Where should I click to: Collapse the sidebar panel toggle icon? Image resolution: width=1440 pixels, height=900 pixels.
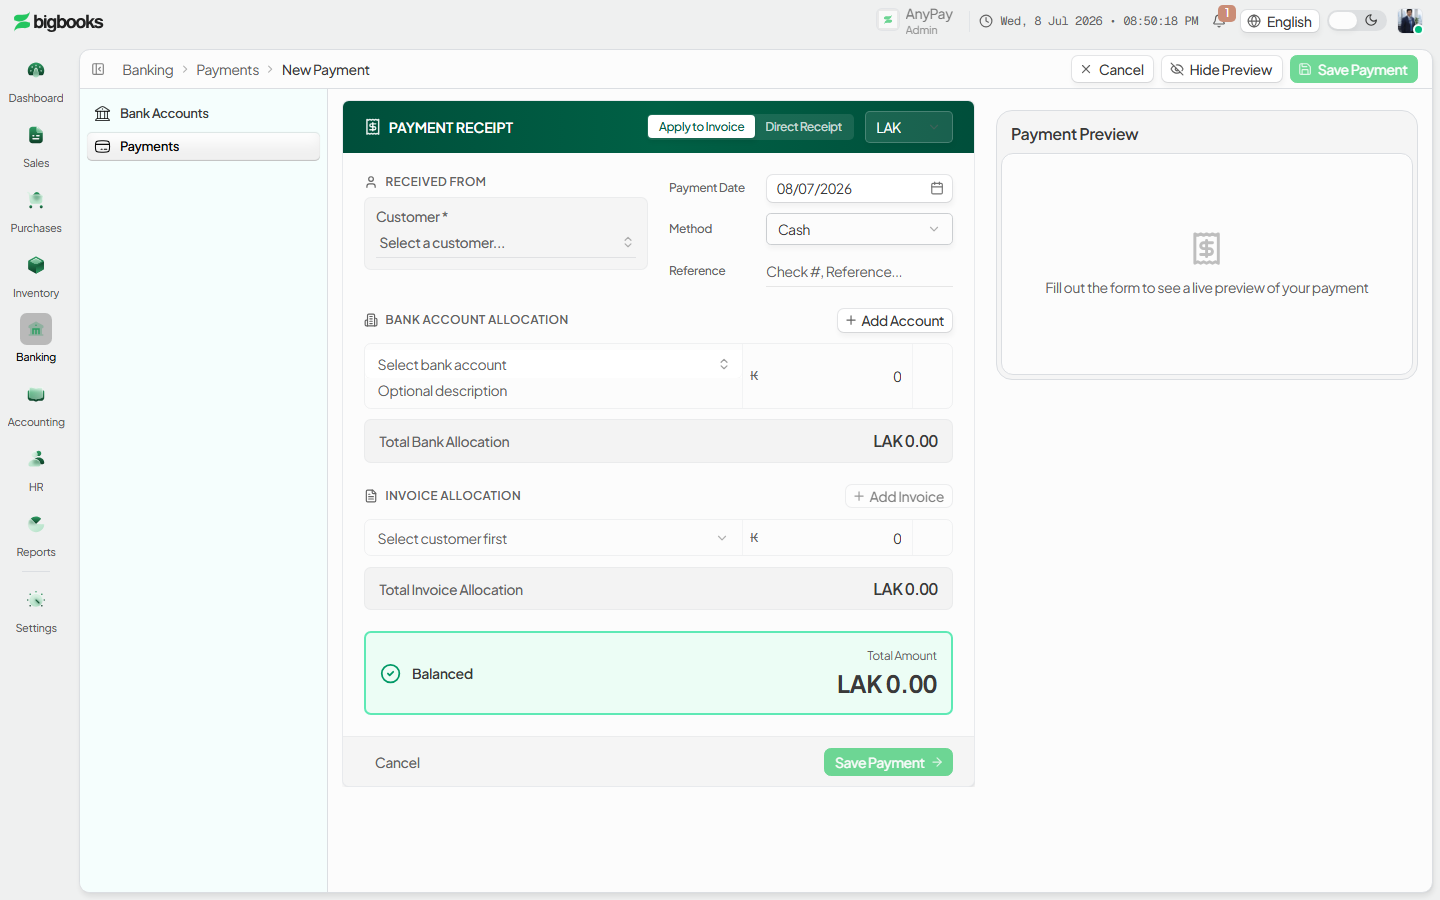pyautogui.click(x=98, y=69)
